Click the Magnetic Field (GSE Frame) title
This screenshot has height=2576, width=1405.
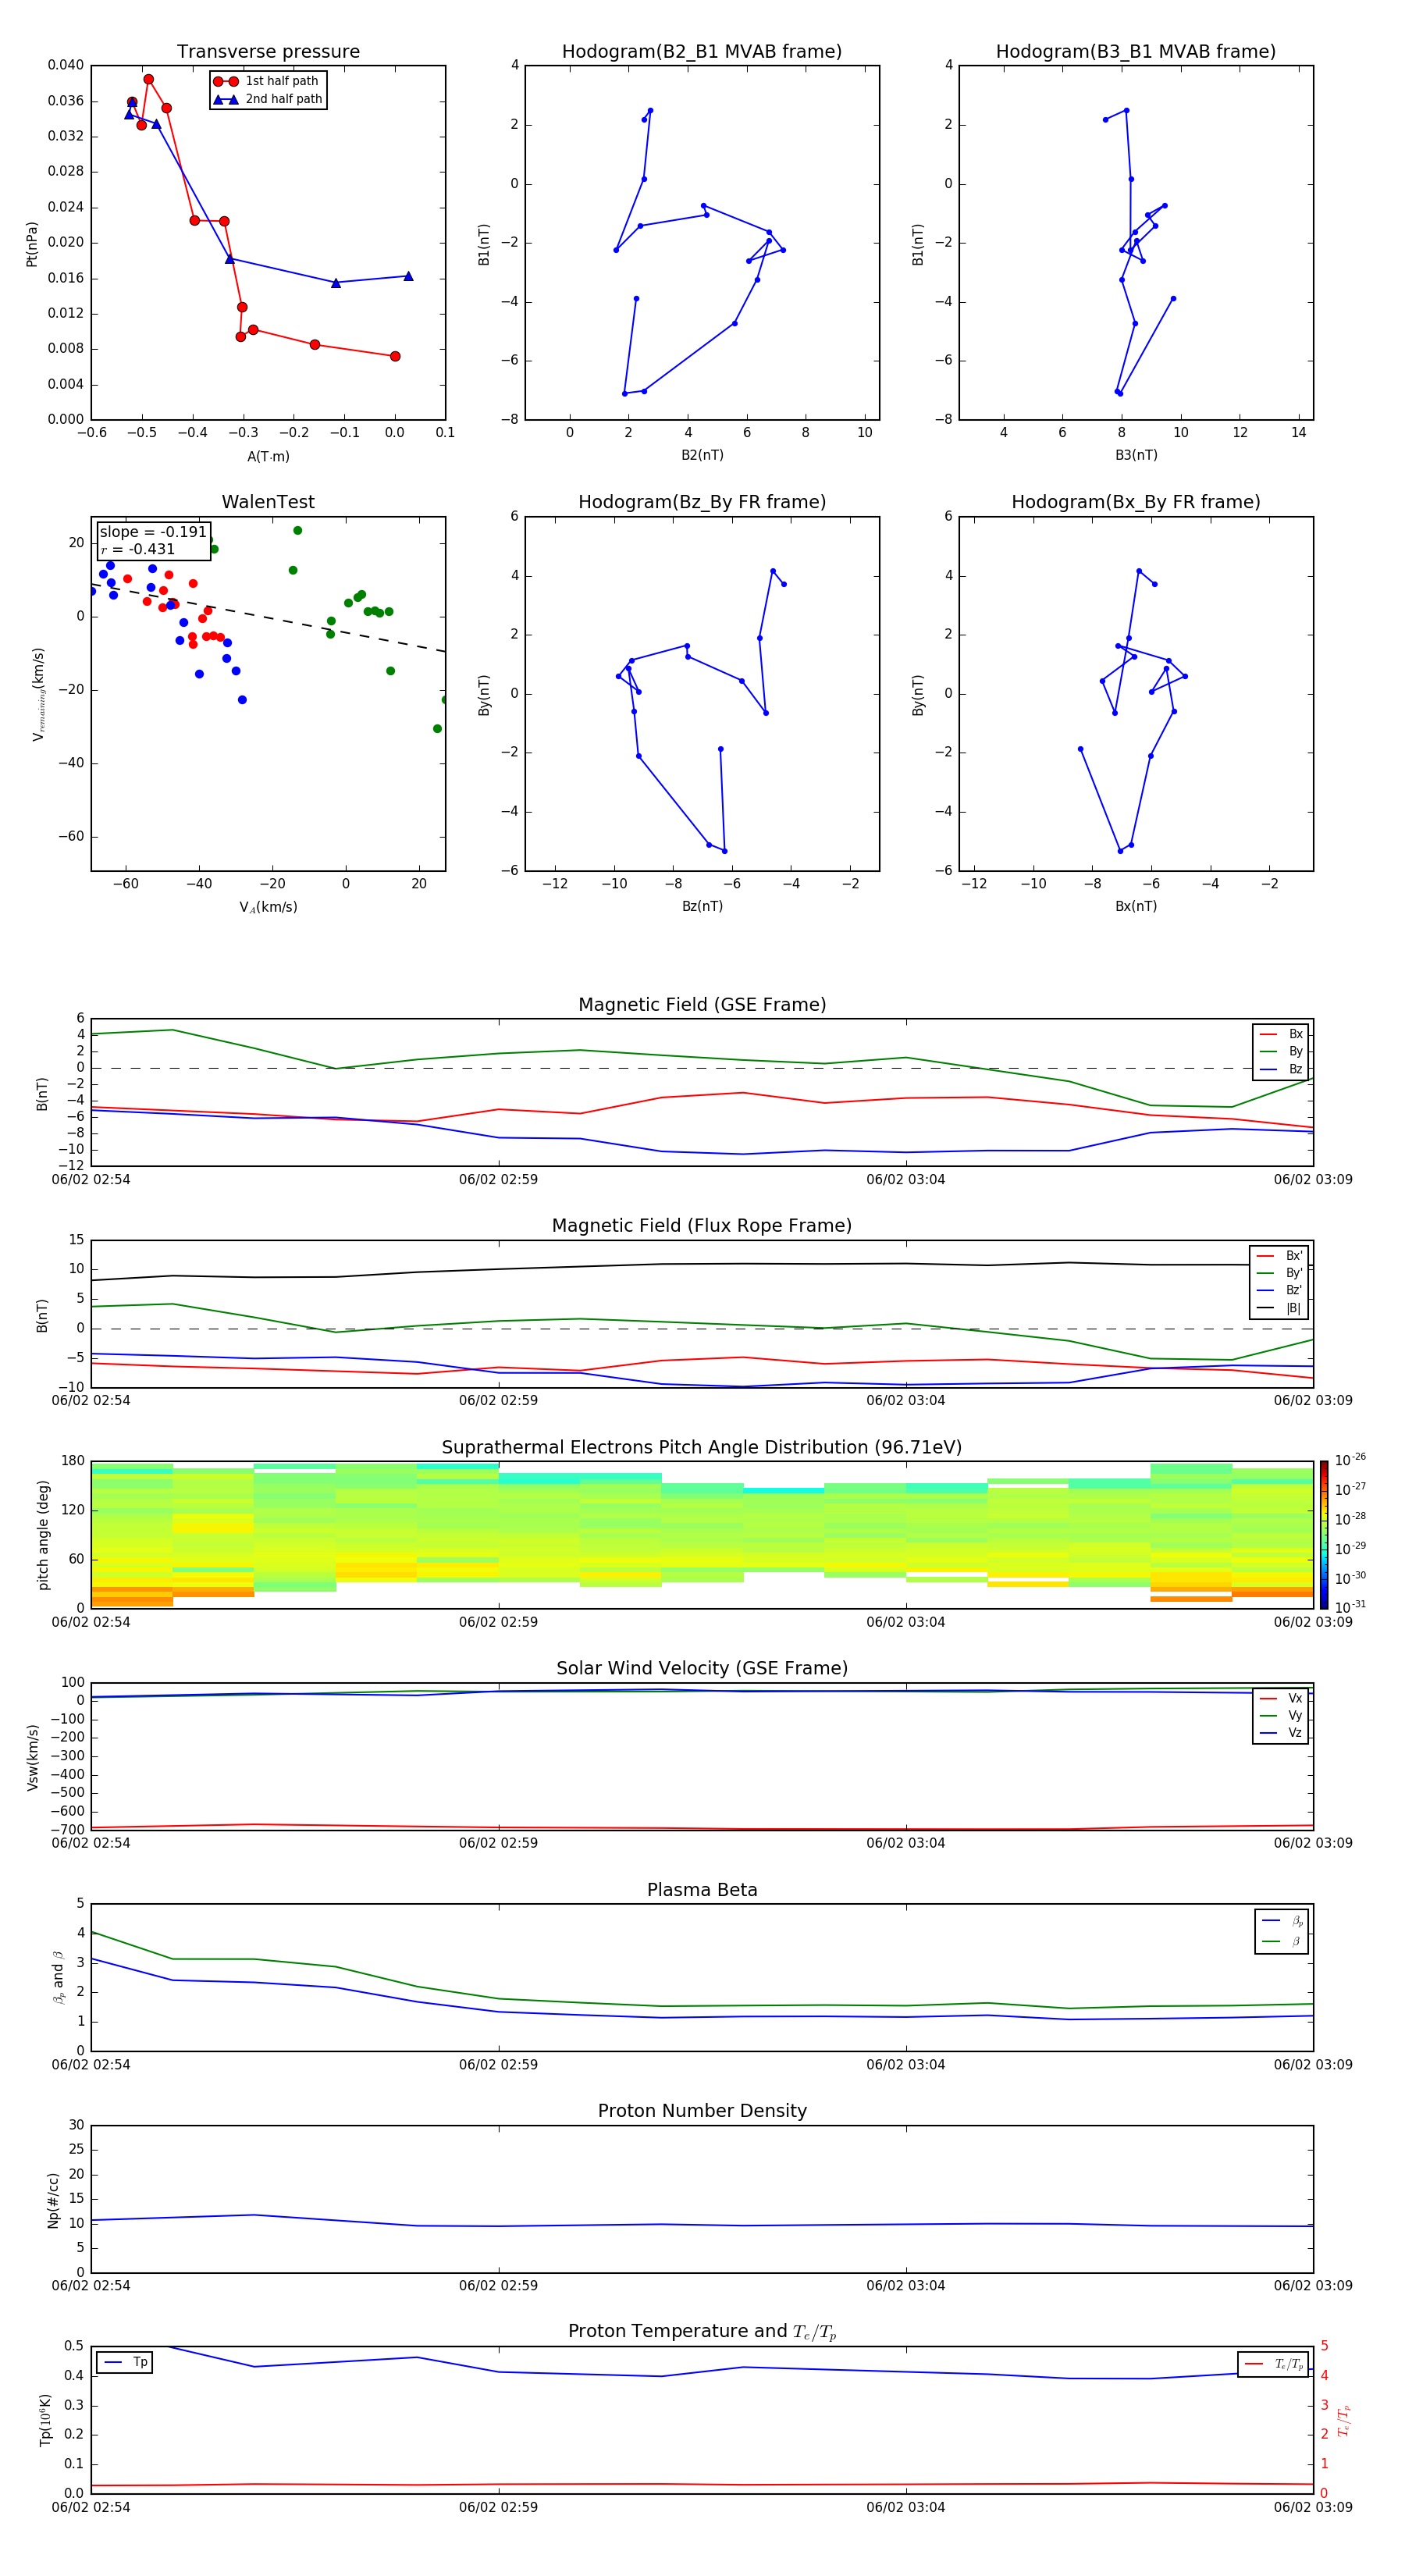tap(702, 1005)
